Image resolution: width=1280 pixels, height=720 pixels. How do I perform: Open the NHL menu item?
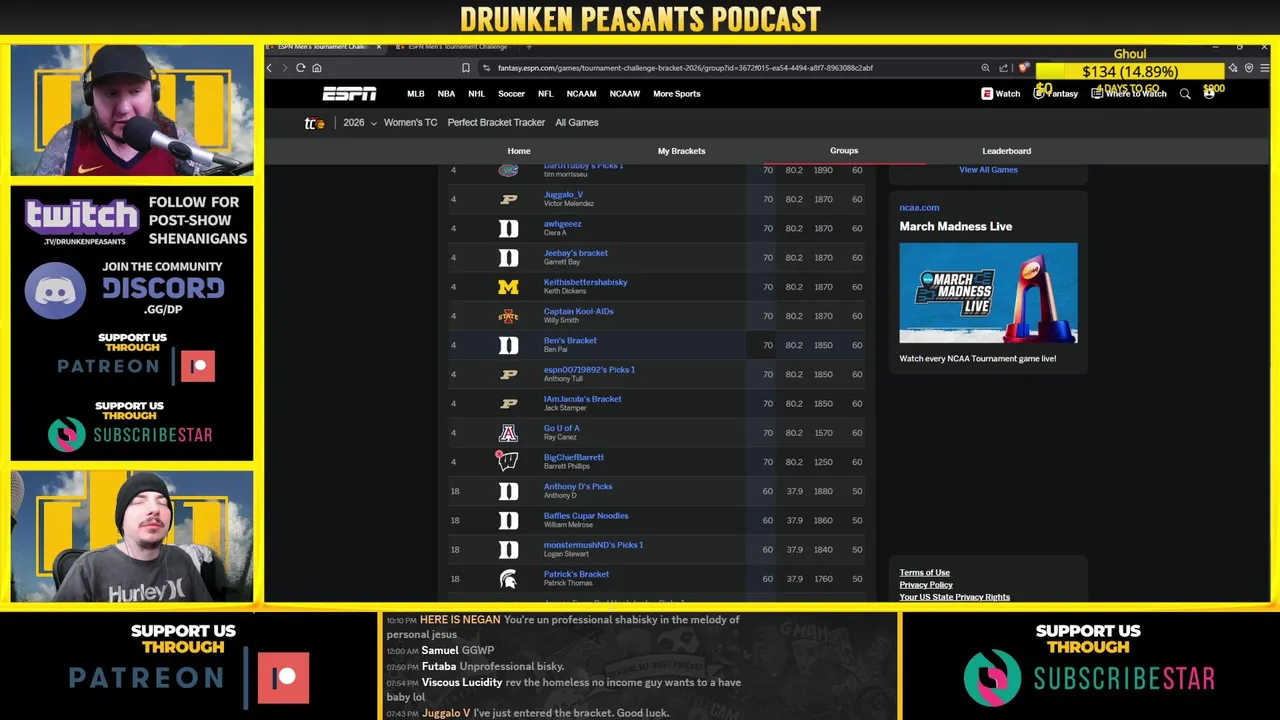pos(476,94)
